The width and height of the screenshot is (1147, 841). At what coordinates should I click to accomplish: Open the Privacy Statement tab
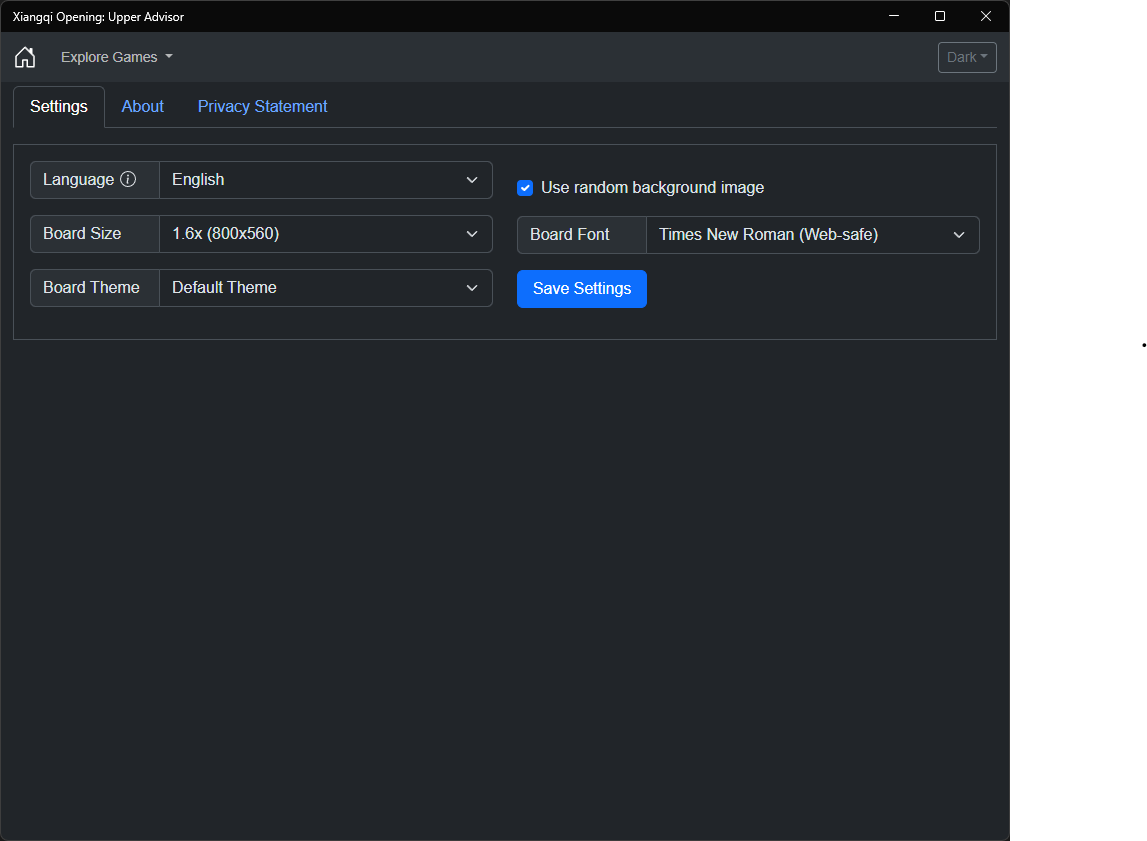click(262, 106)
